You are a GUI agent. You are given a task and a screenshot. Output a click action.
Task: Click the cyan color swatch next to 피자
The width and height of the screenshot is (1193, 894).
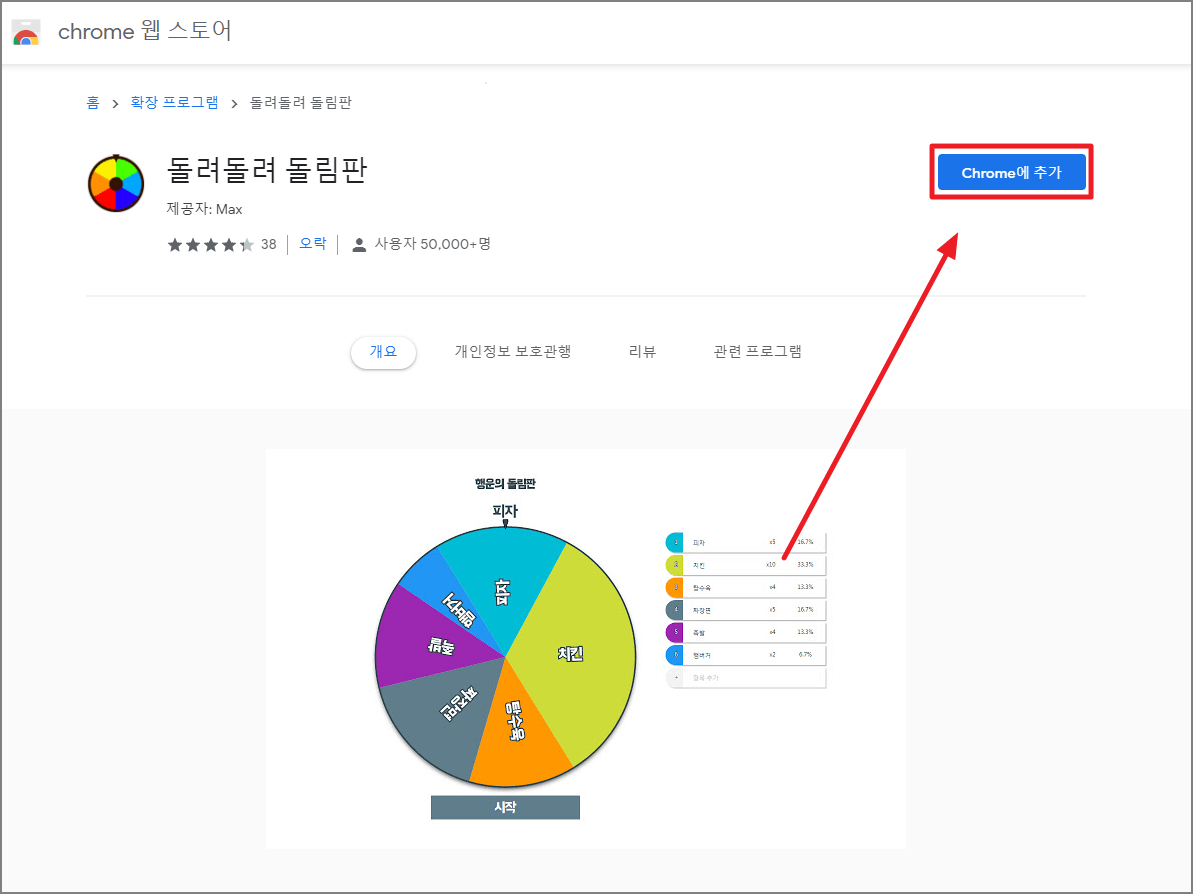tap(676, 541)
